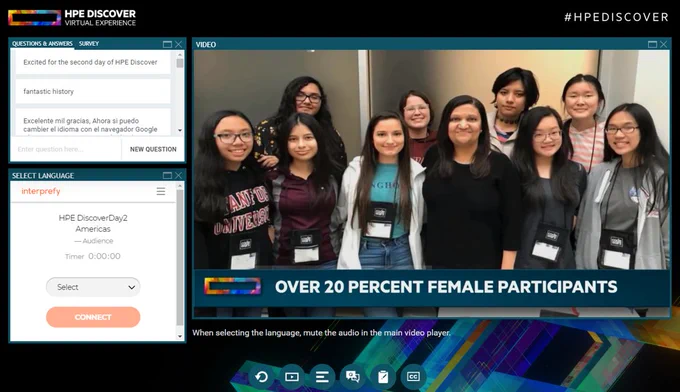
Task: Click the Select Language panel scrollbar
Action: [180, 258]
